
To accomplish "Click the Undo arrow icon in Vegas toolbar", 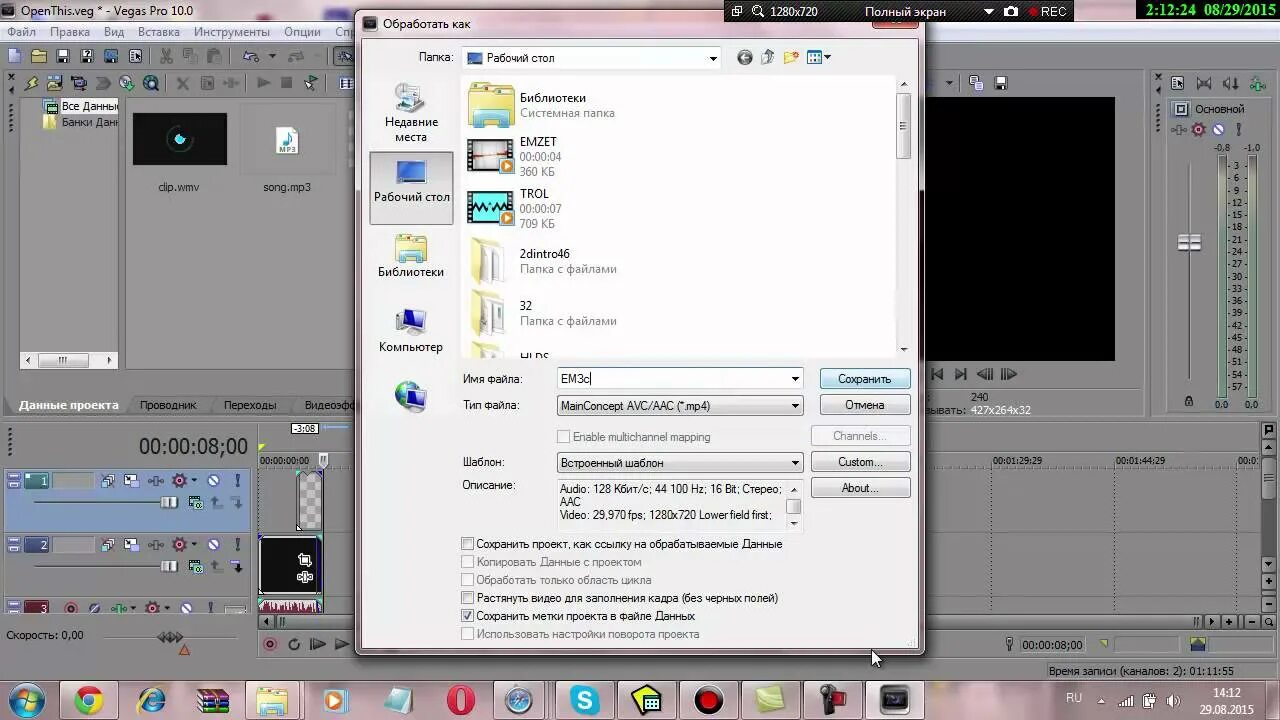I will click(x=249, y=56).
